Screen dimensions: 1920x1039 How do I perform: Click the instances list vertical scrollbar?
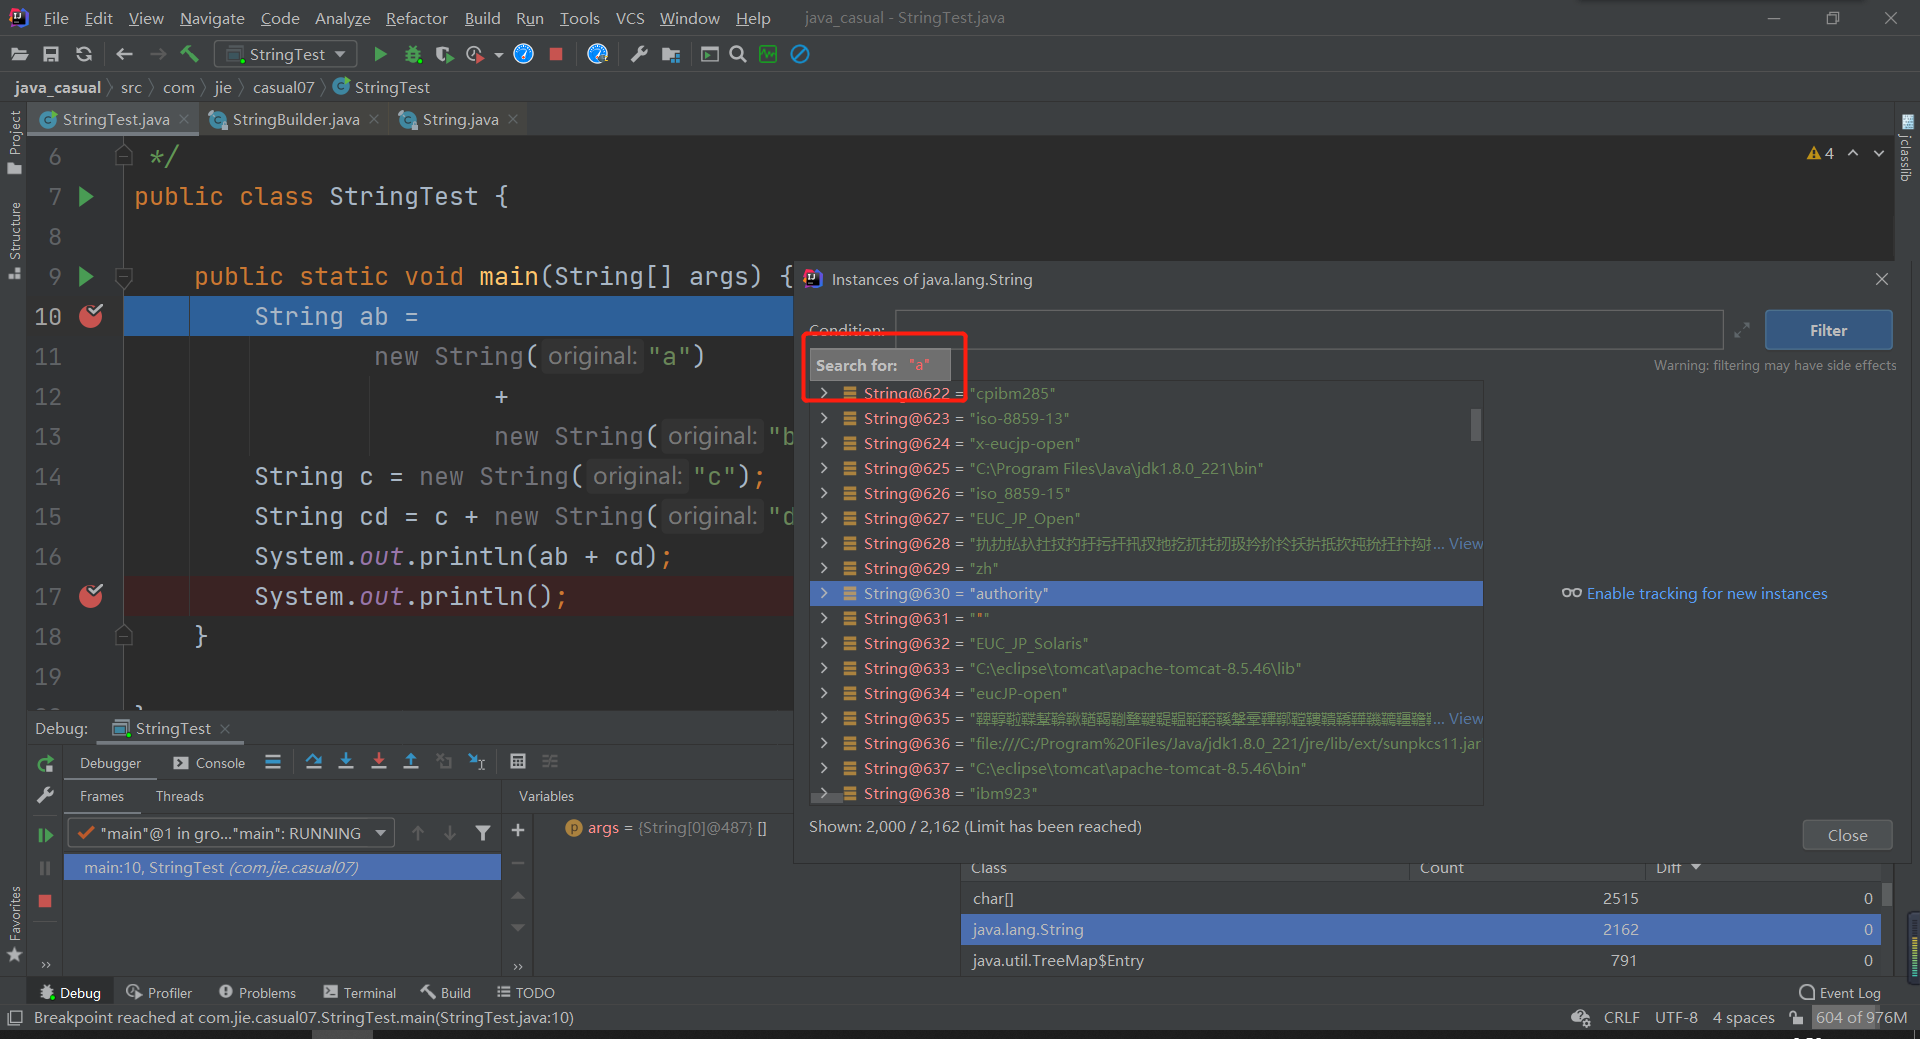click(x=1476, y=424)
